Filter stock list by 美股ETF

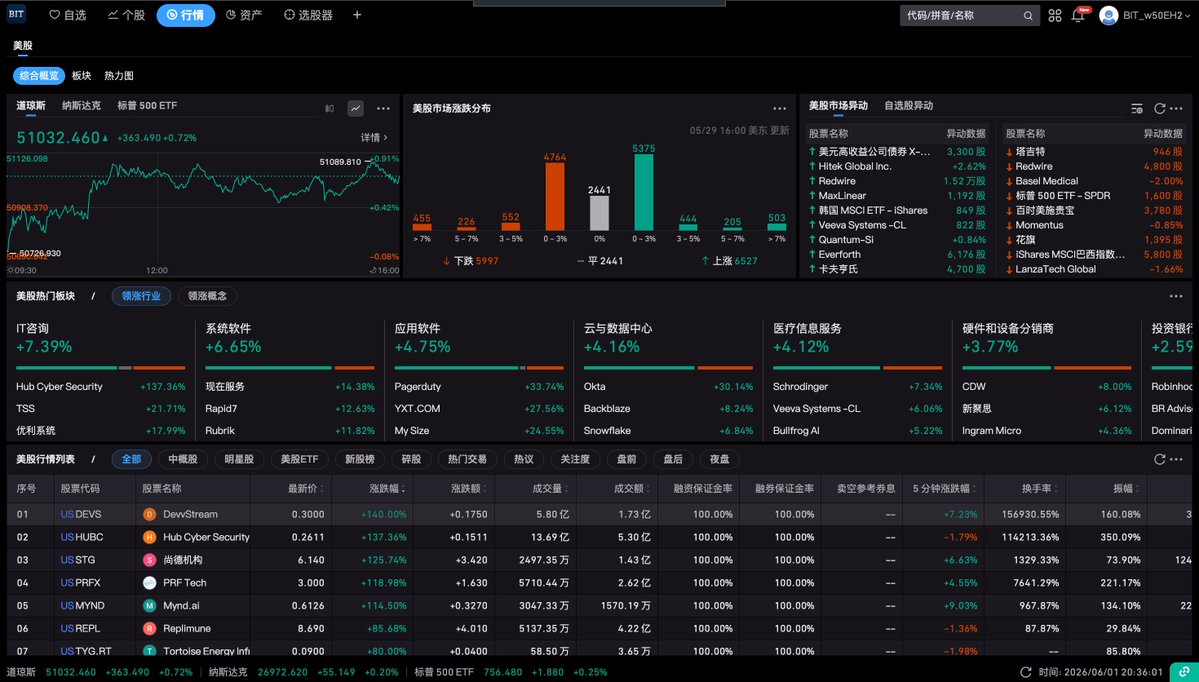click(x=299, y=460)
